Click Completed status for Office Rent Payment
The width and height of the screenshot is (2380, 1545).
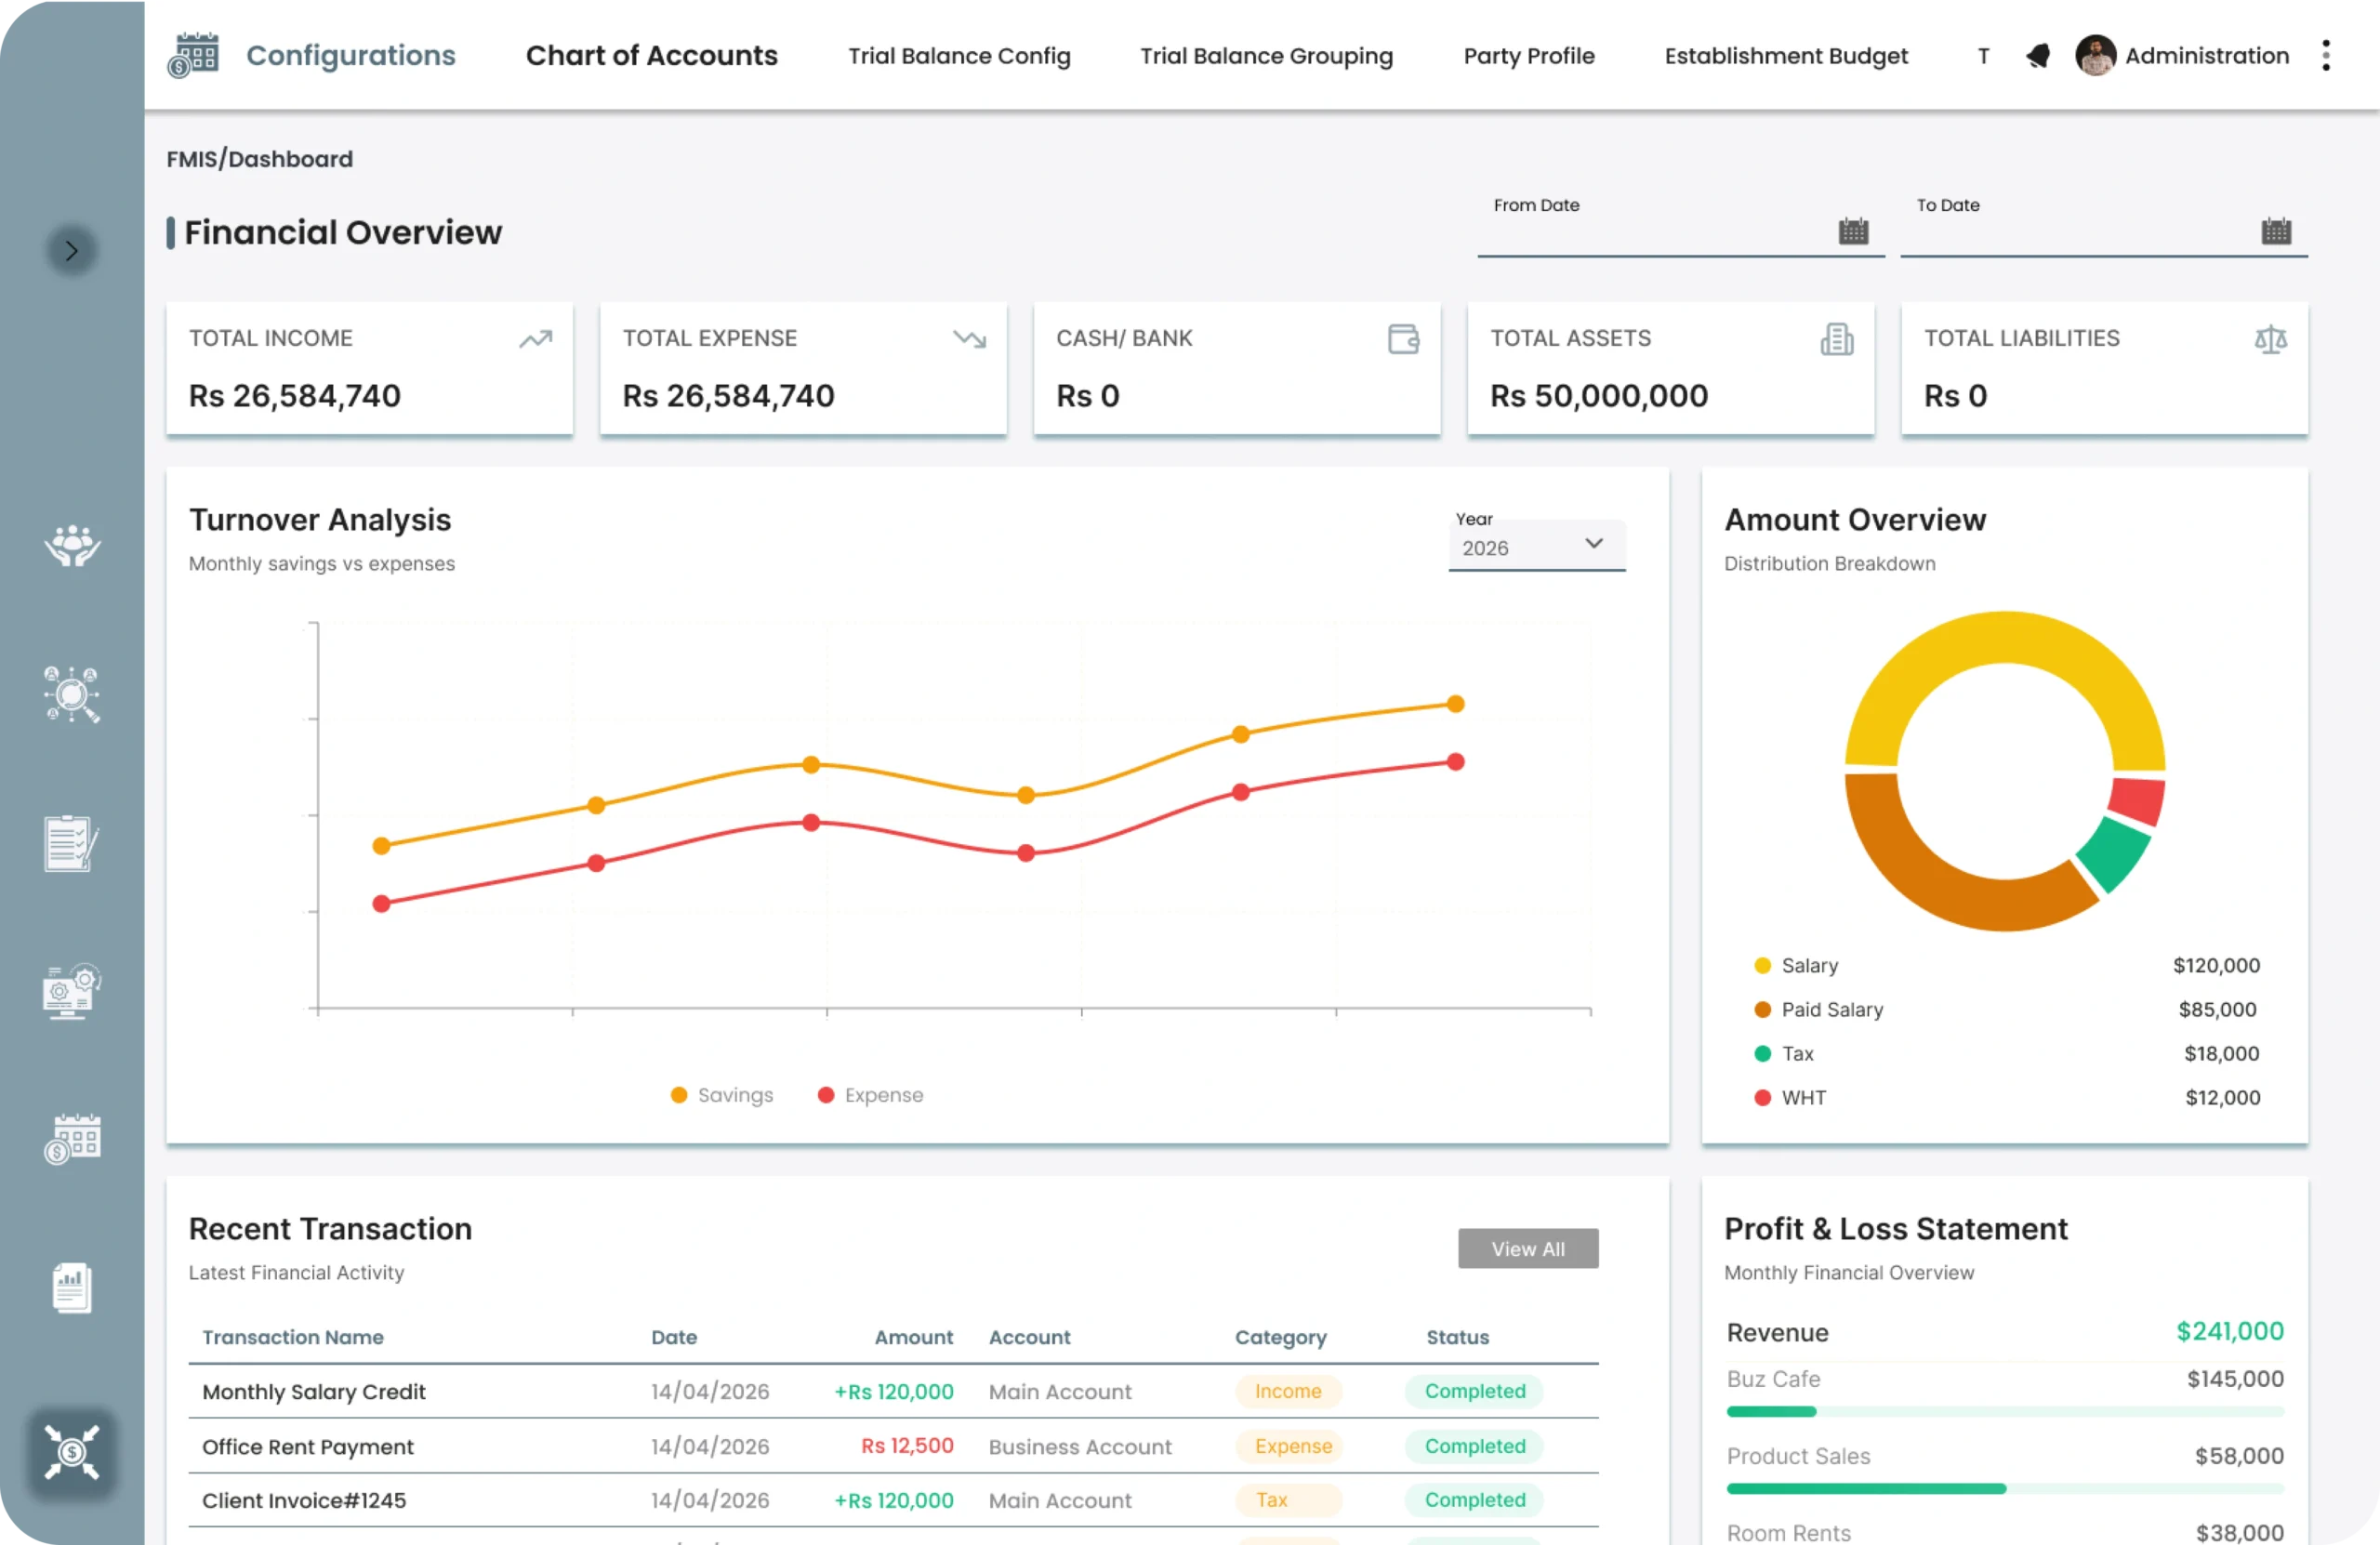pos(1474,1446)
